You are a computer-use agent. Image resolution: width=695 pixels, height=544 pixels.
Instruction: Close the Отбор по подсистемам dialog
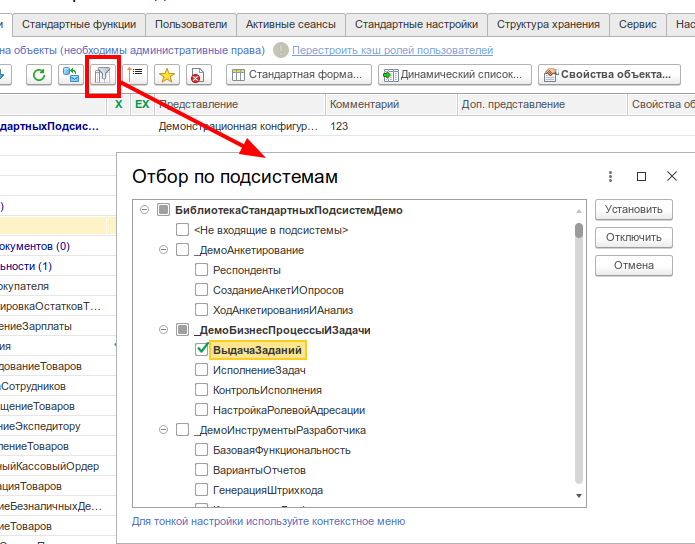[x=672, y=176]
